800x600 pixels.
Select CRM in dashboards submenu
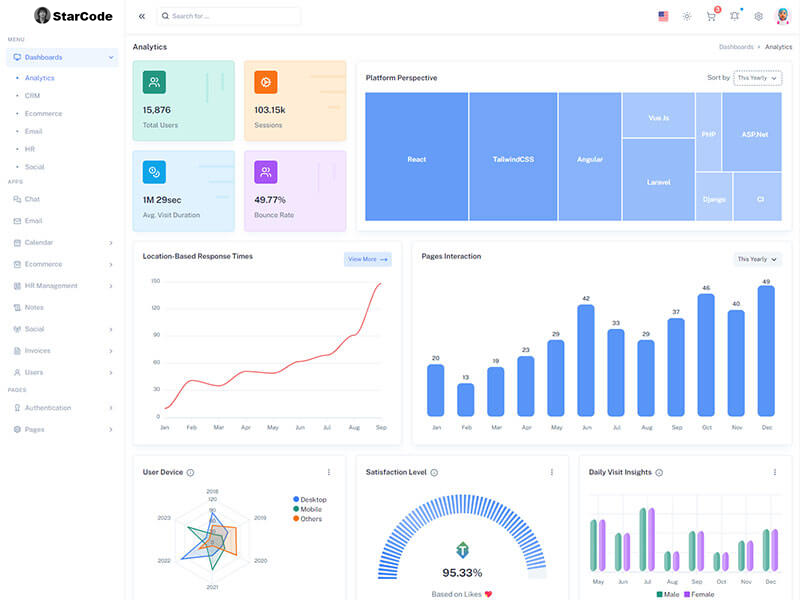click(x=33, y=96)
